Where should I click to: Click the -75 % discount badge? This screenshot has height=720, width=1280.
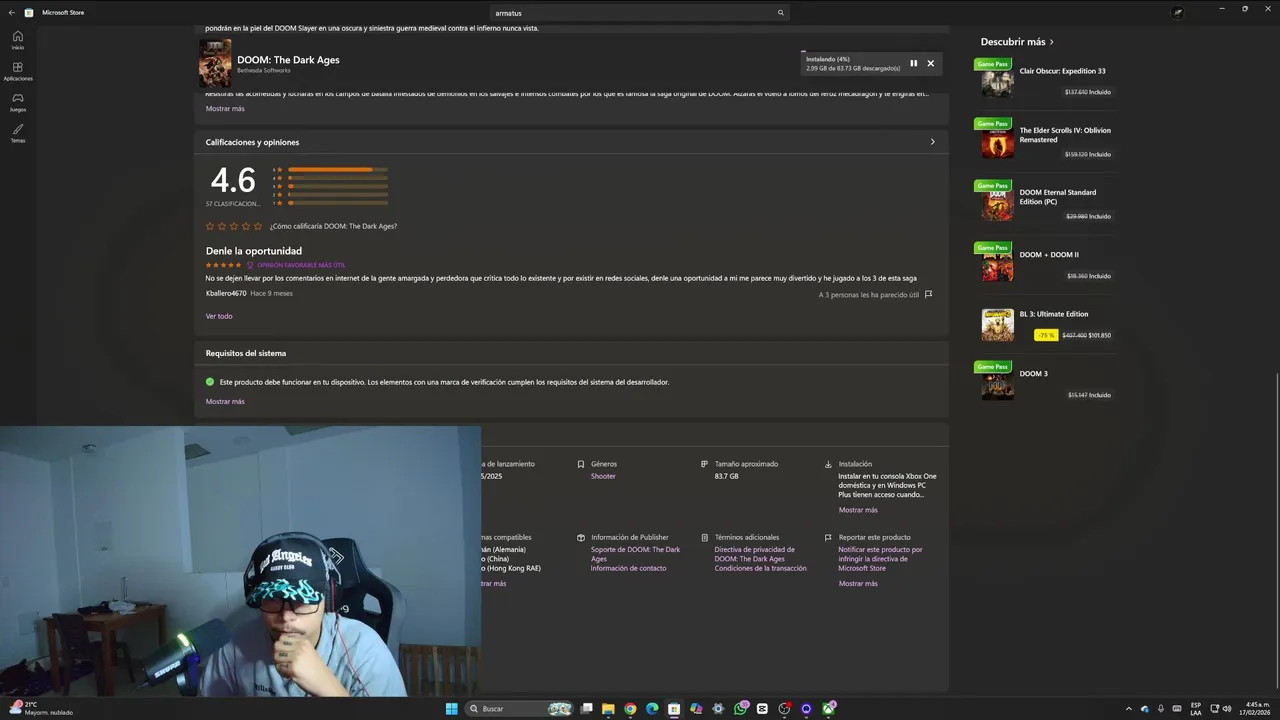coord(1046,335)
